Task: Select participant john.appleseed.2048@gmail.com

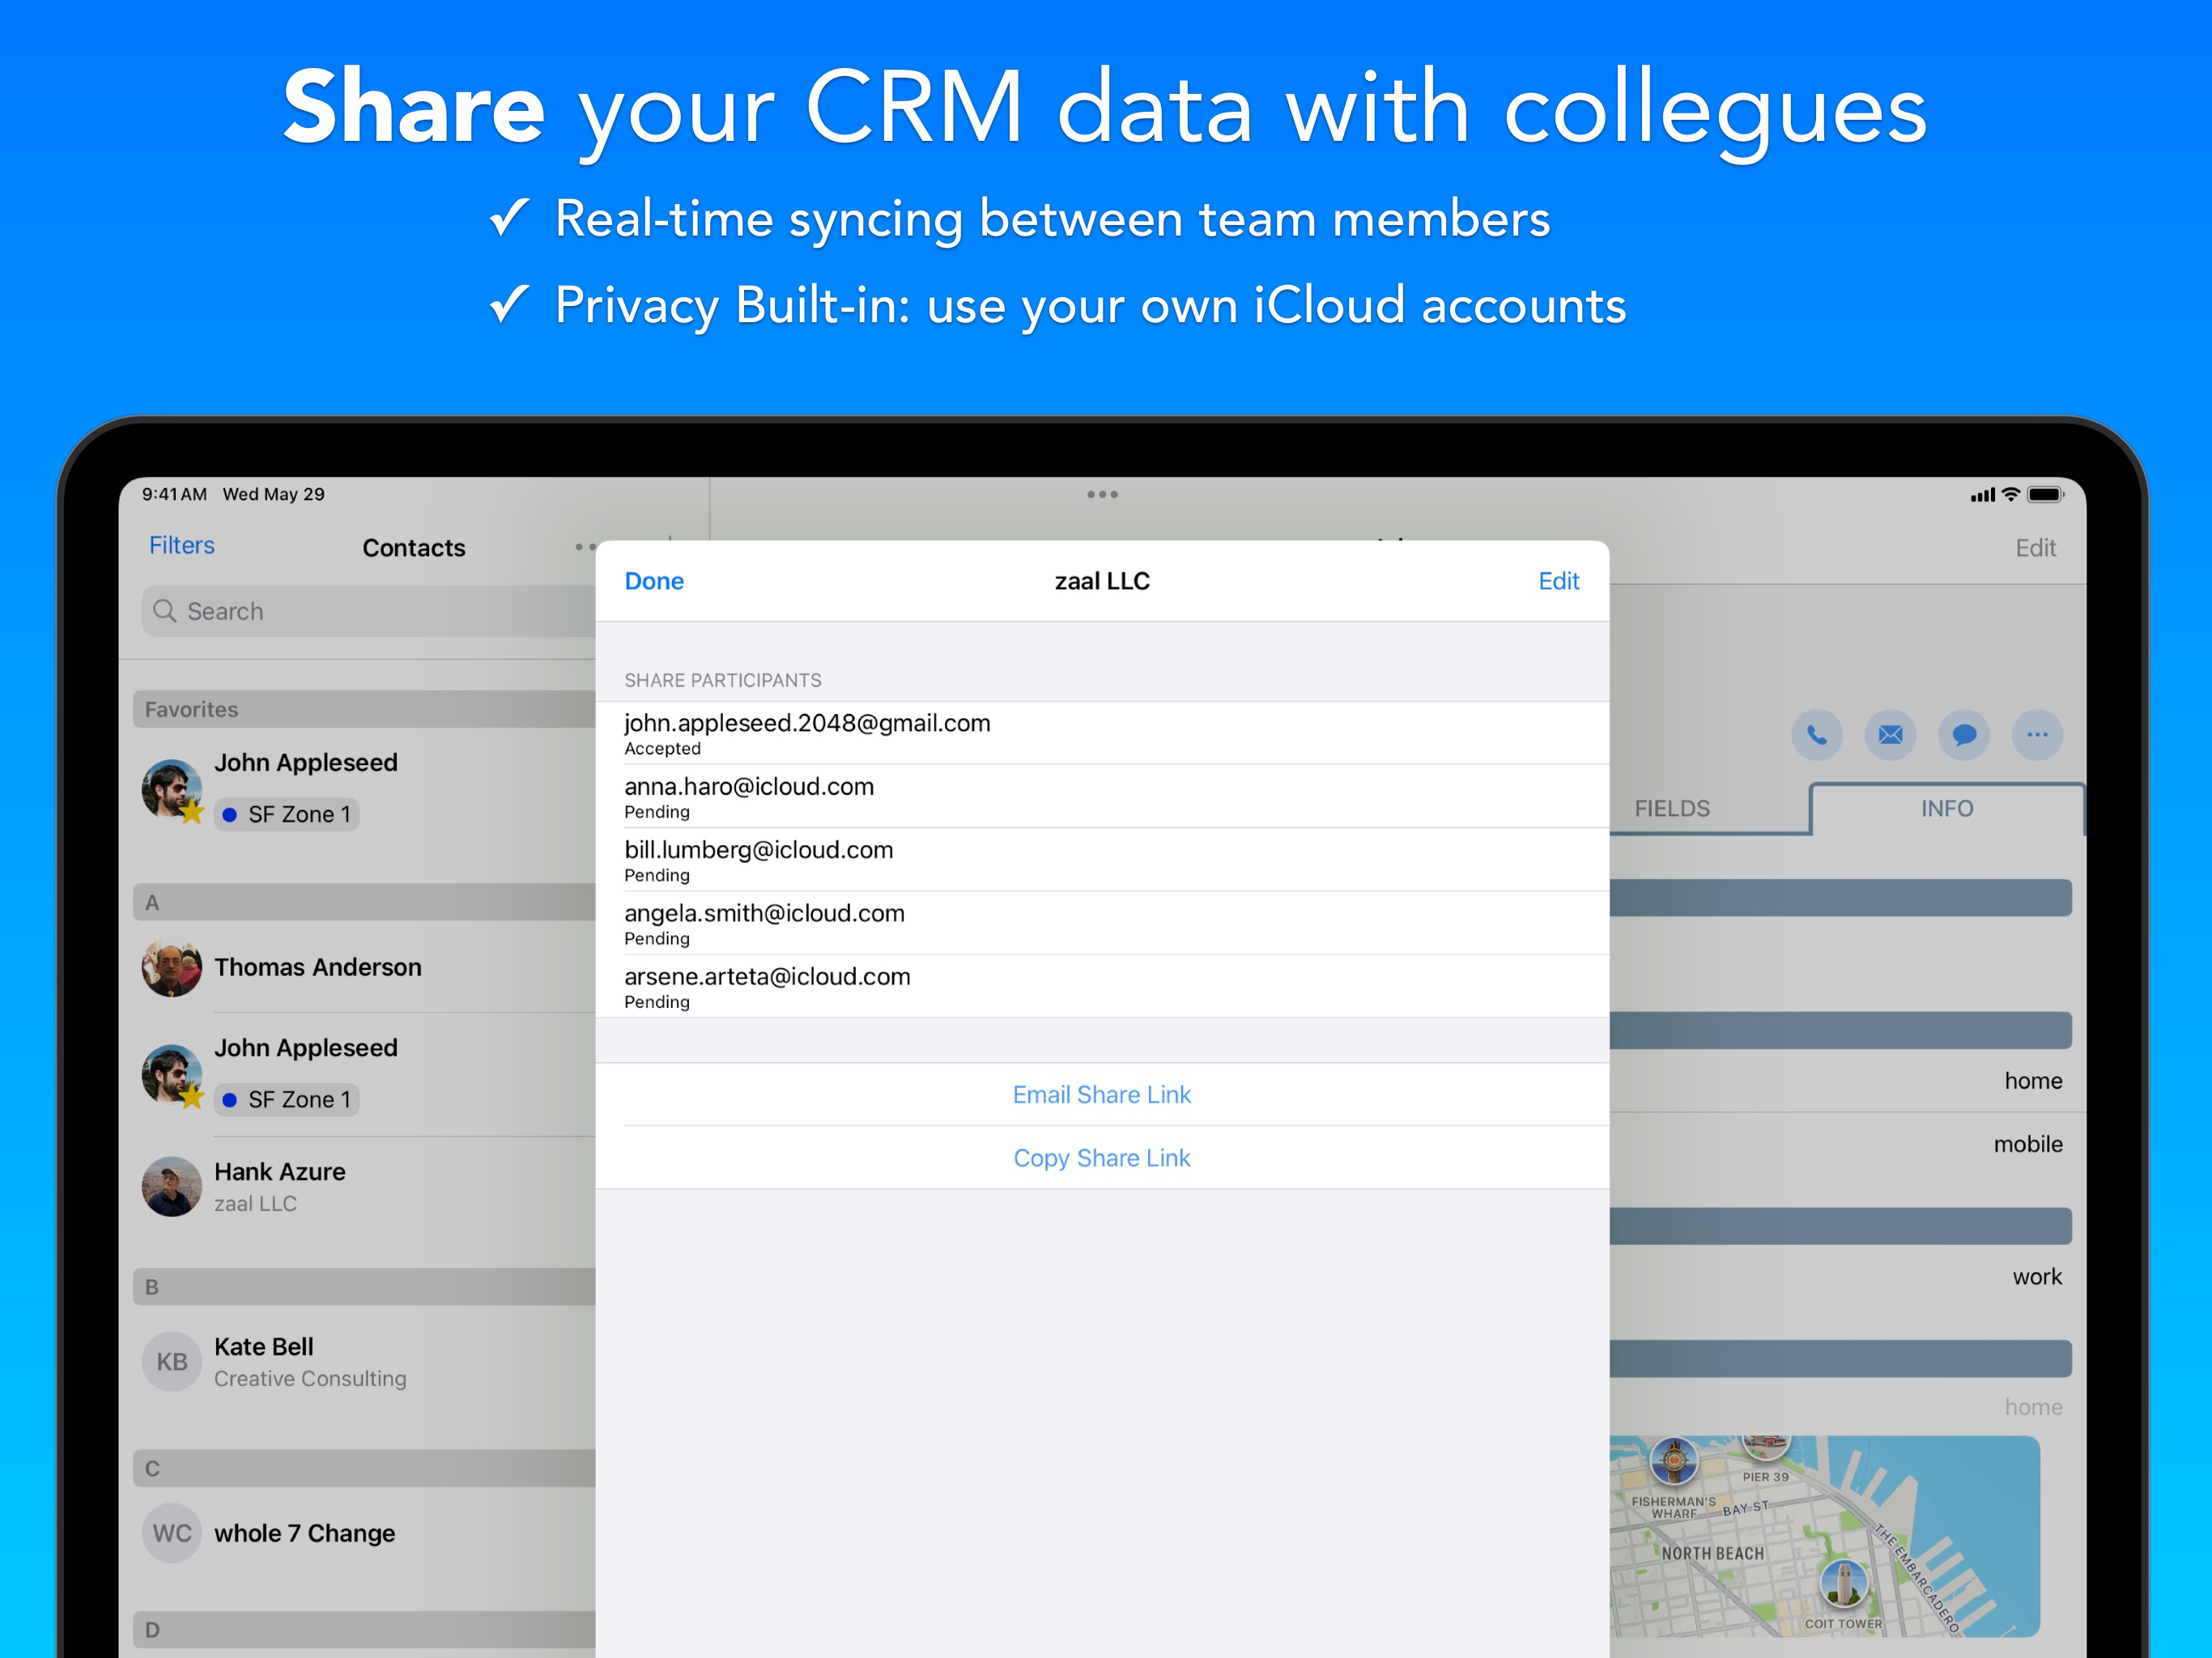Action: (x=1102, y=733)
